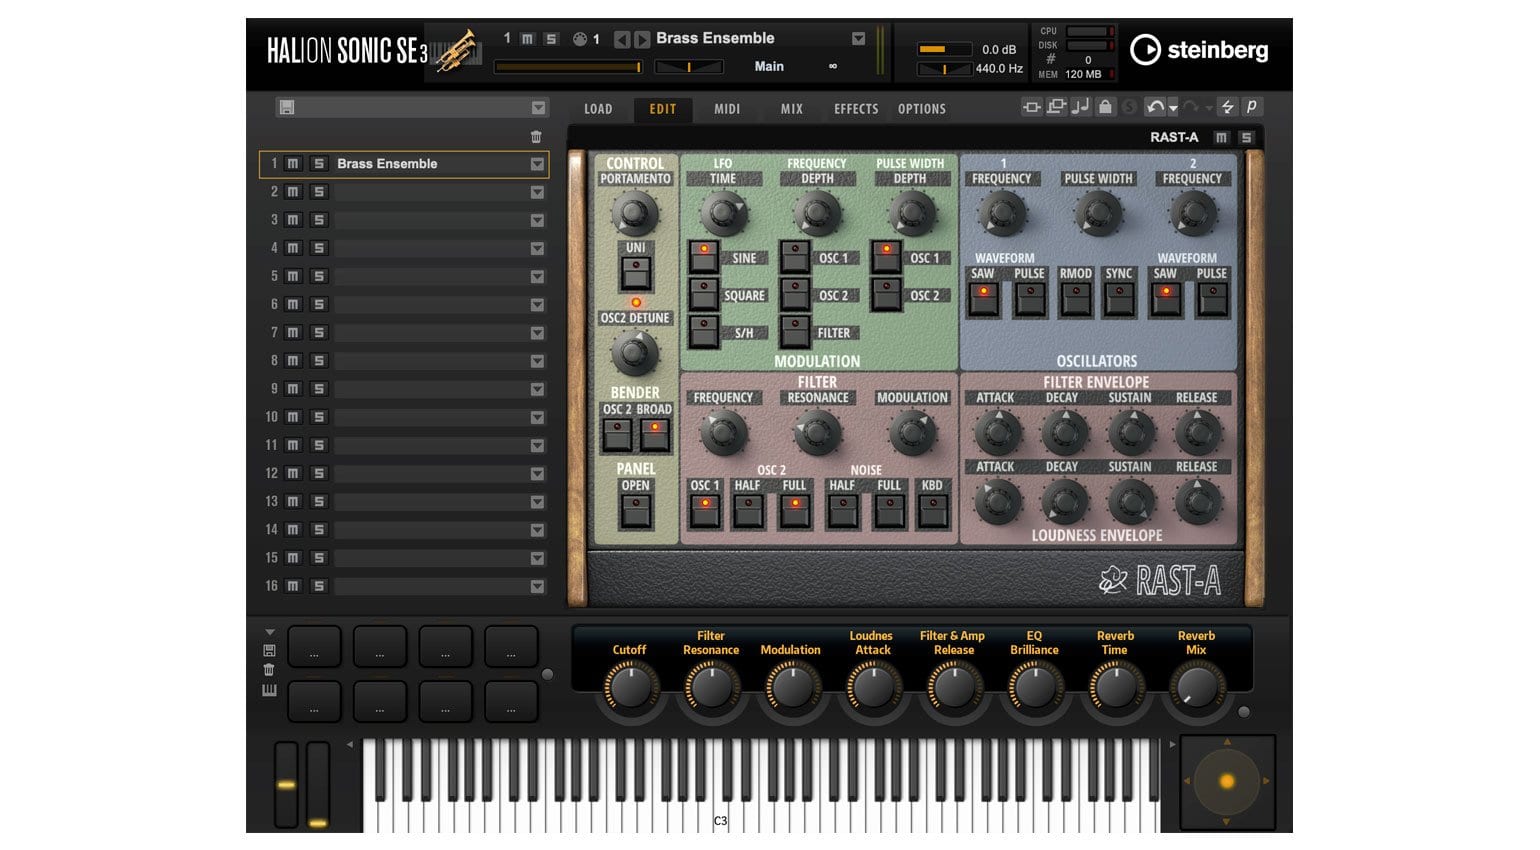This screenshot has height=850, width=1540.
Task: Click the global insert effects bypass icon
Action: click(1032, 107)
